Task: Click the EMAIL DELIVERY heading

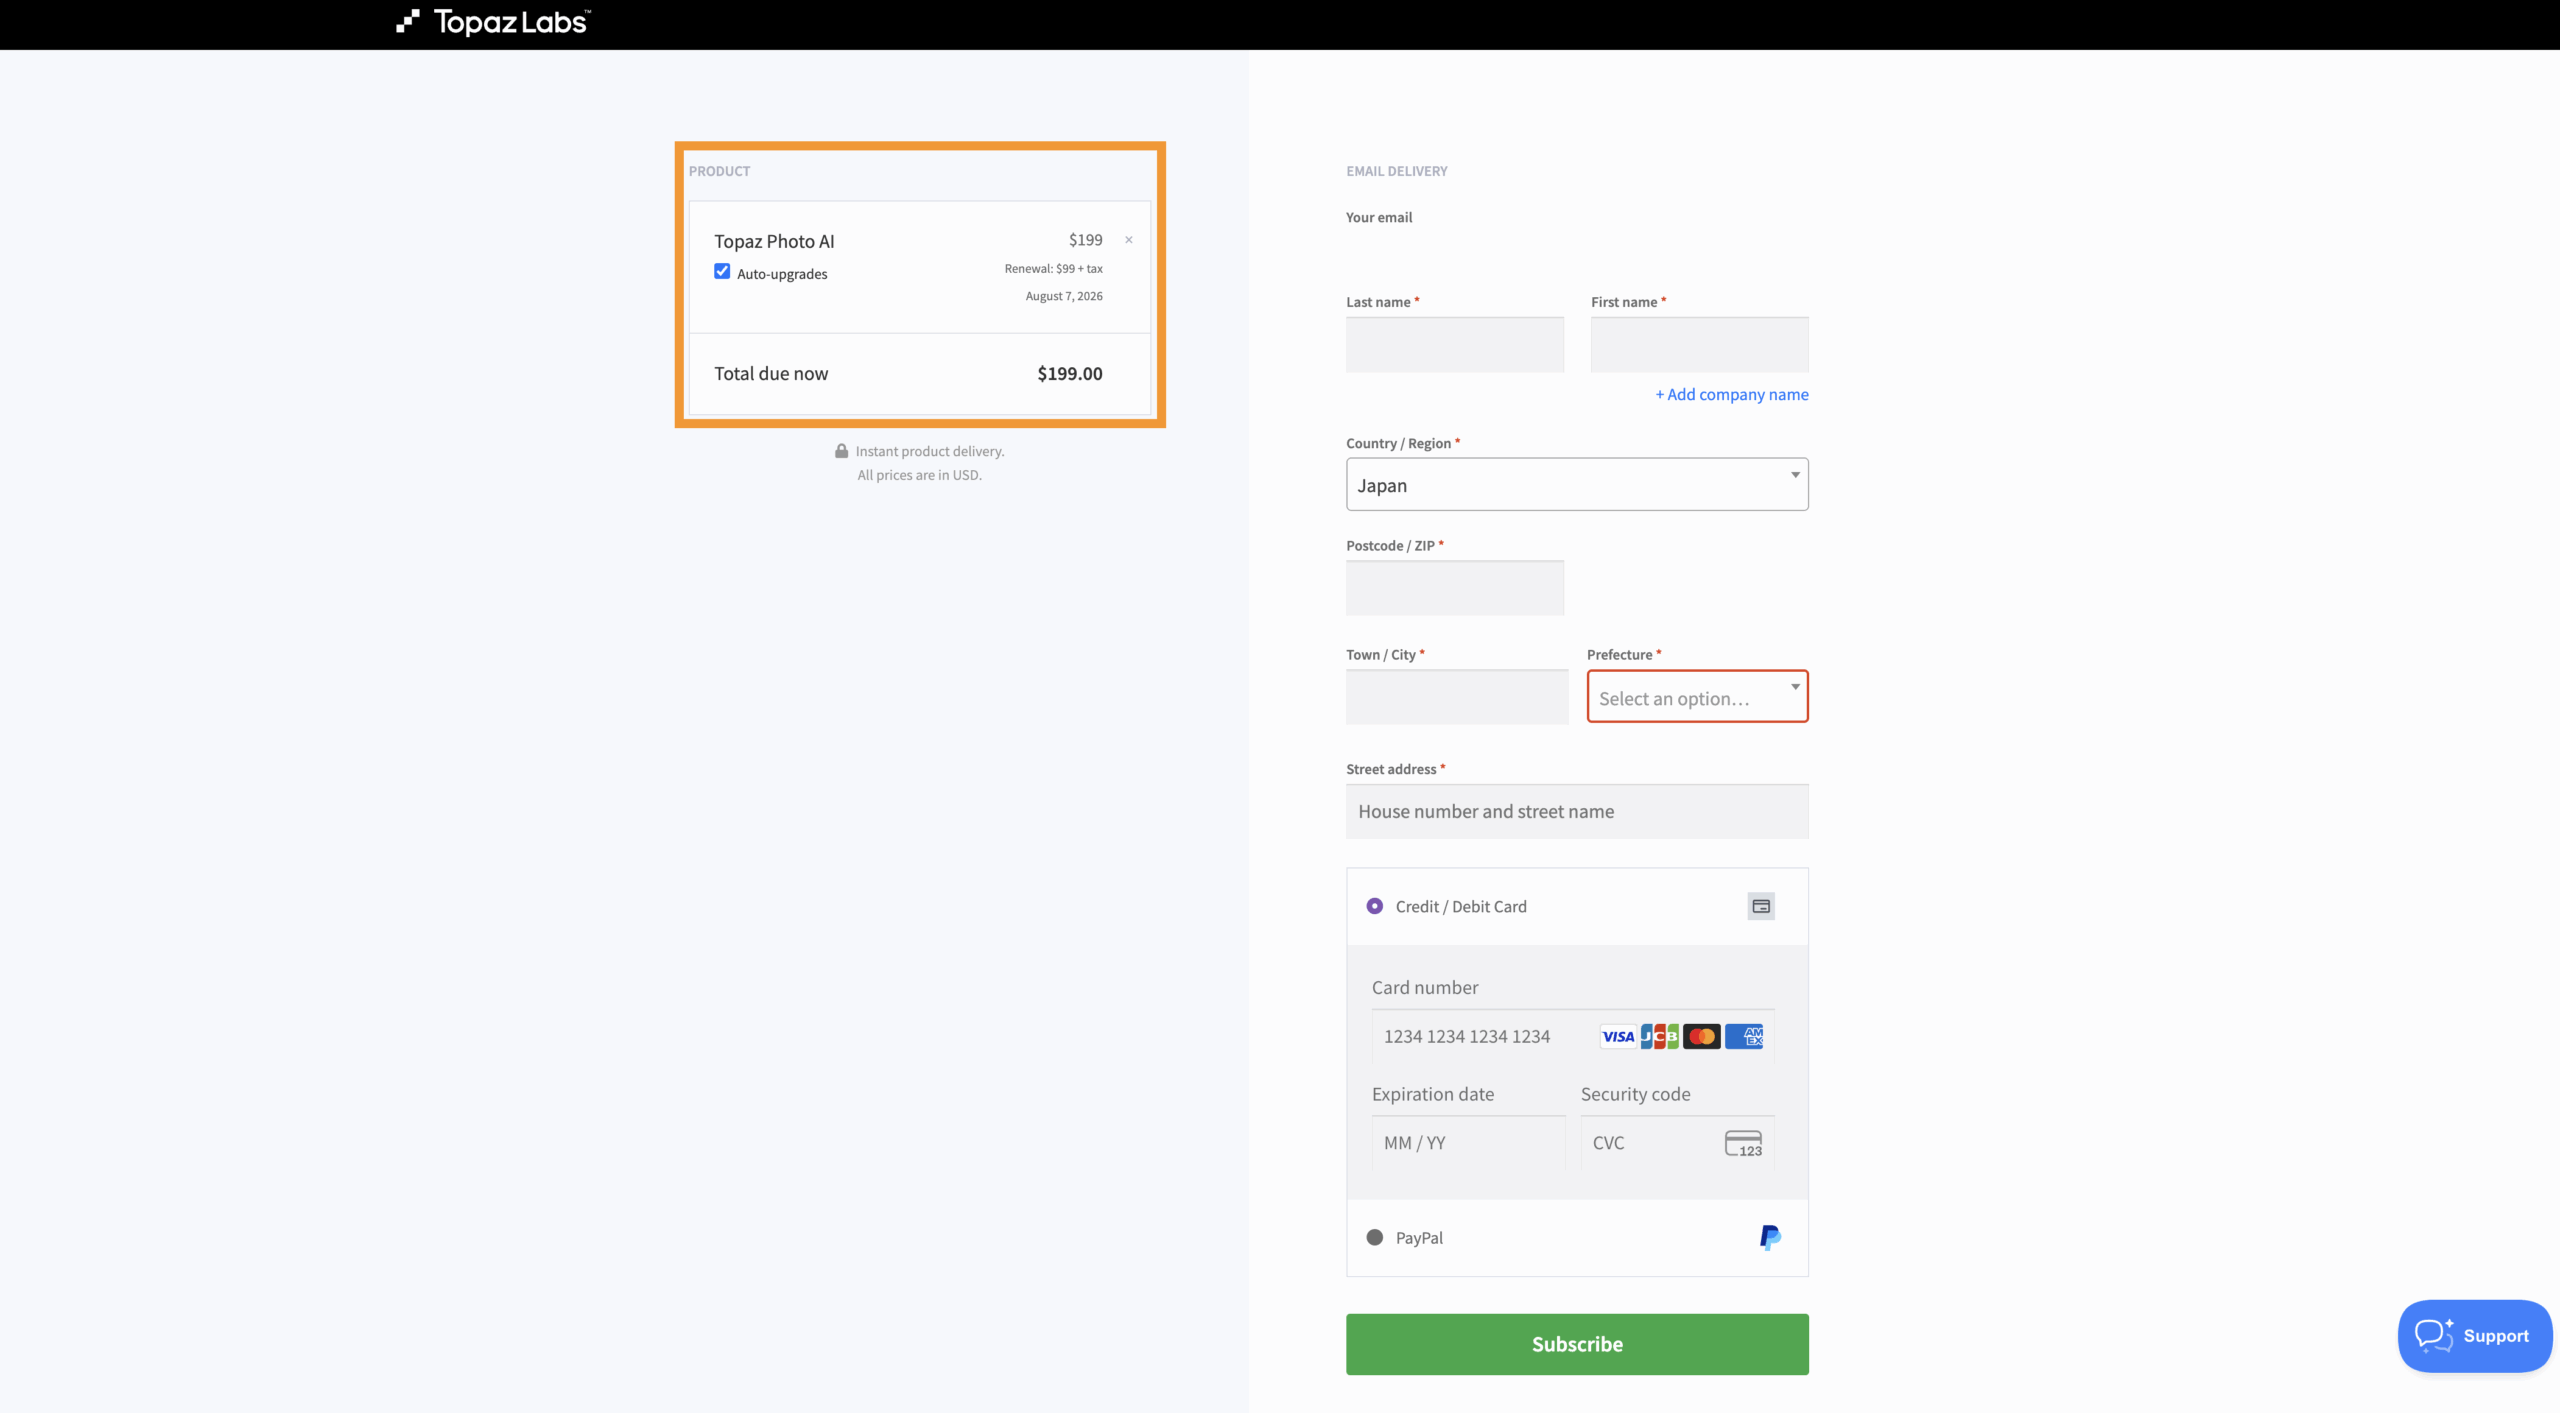Action: click(1397, 171)
